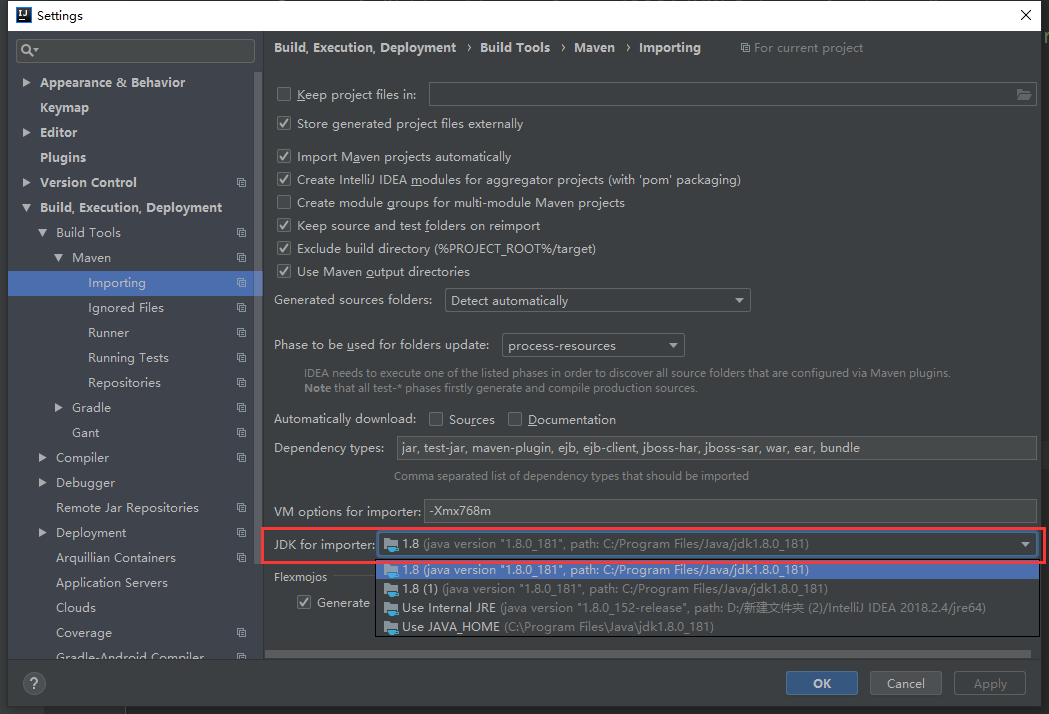1049x714 pixels.
Task: Click project-level icon beside Build Tools
Action: tap(242, 233)
